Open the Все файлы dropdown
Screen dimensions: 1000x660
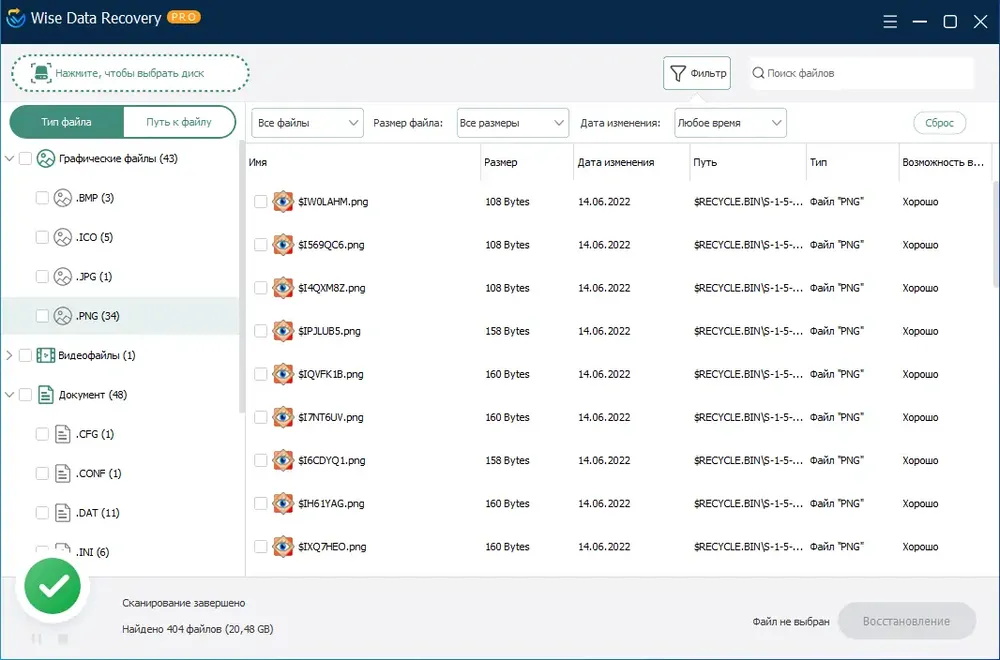(307, 123)
